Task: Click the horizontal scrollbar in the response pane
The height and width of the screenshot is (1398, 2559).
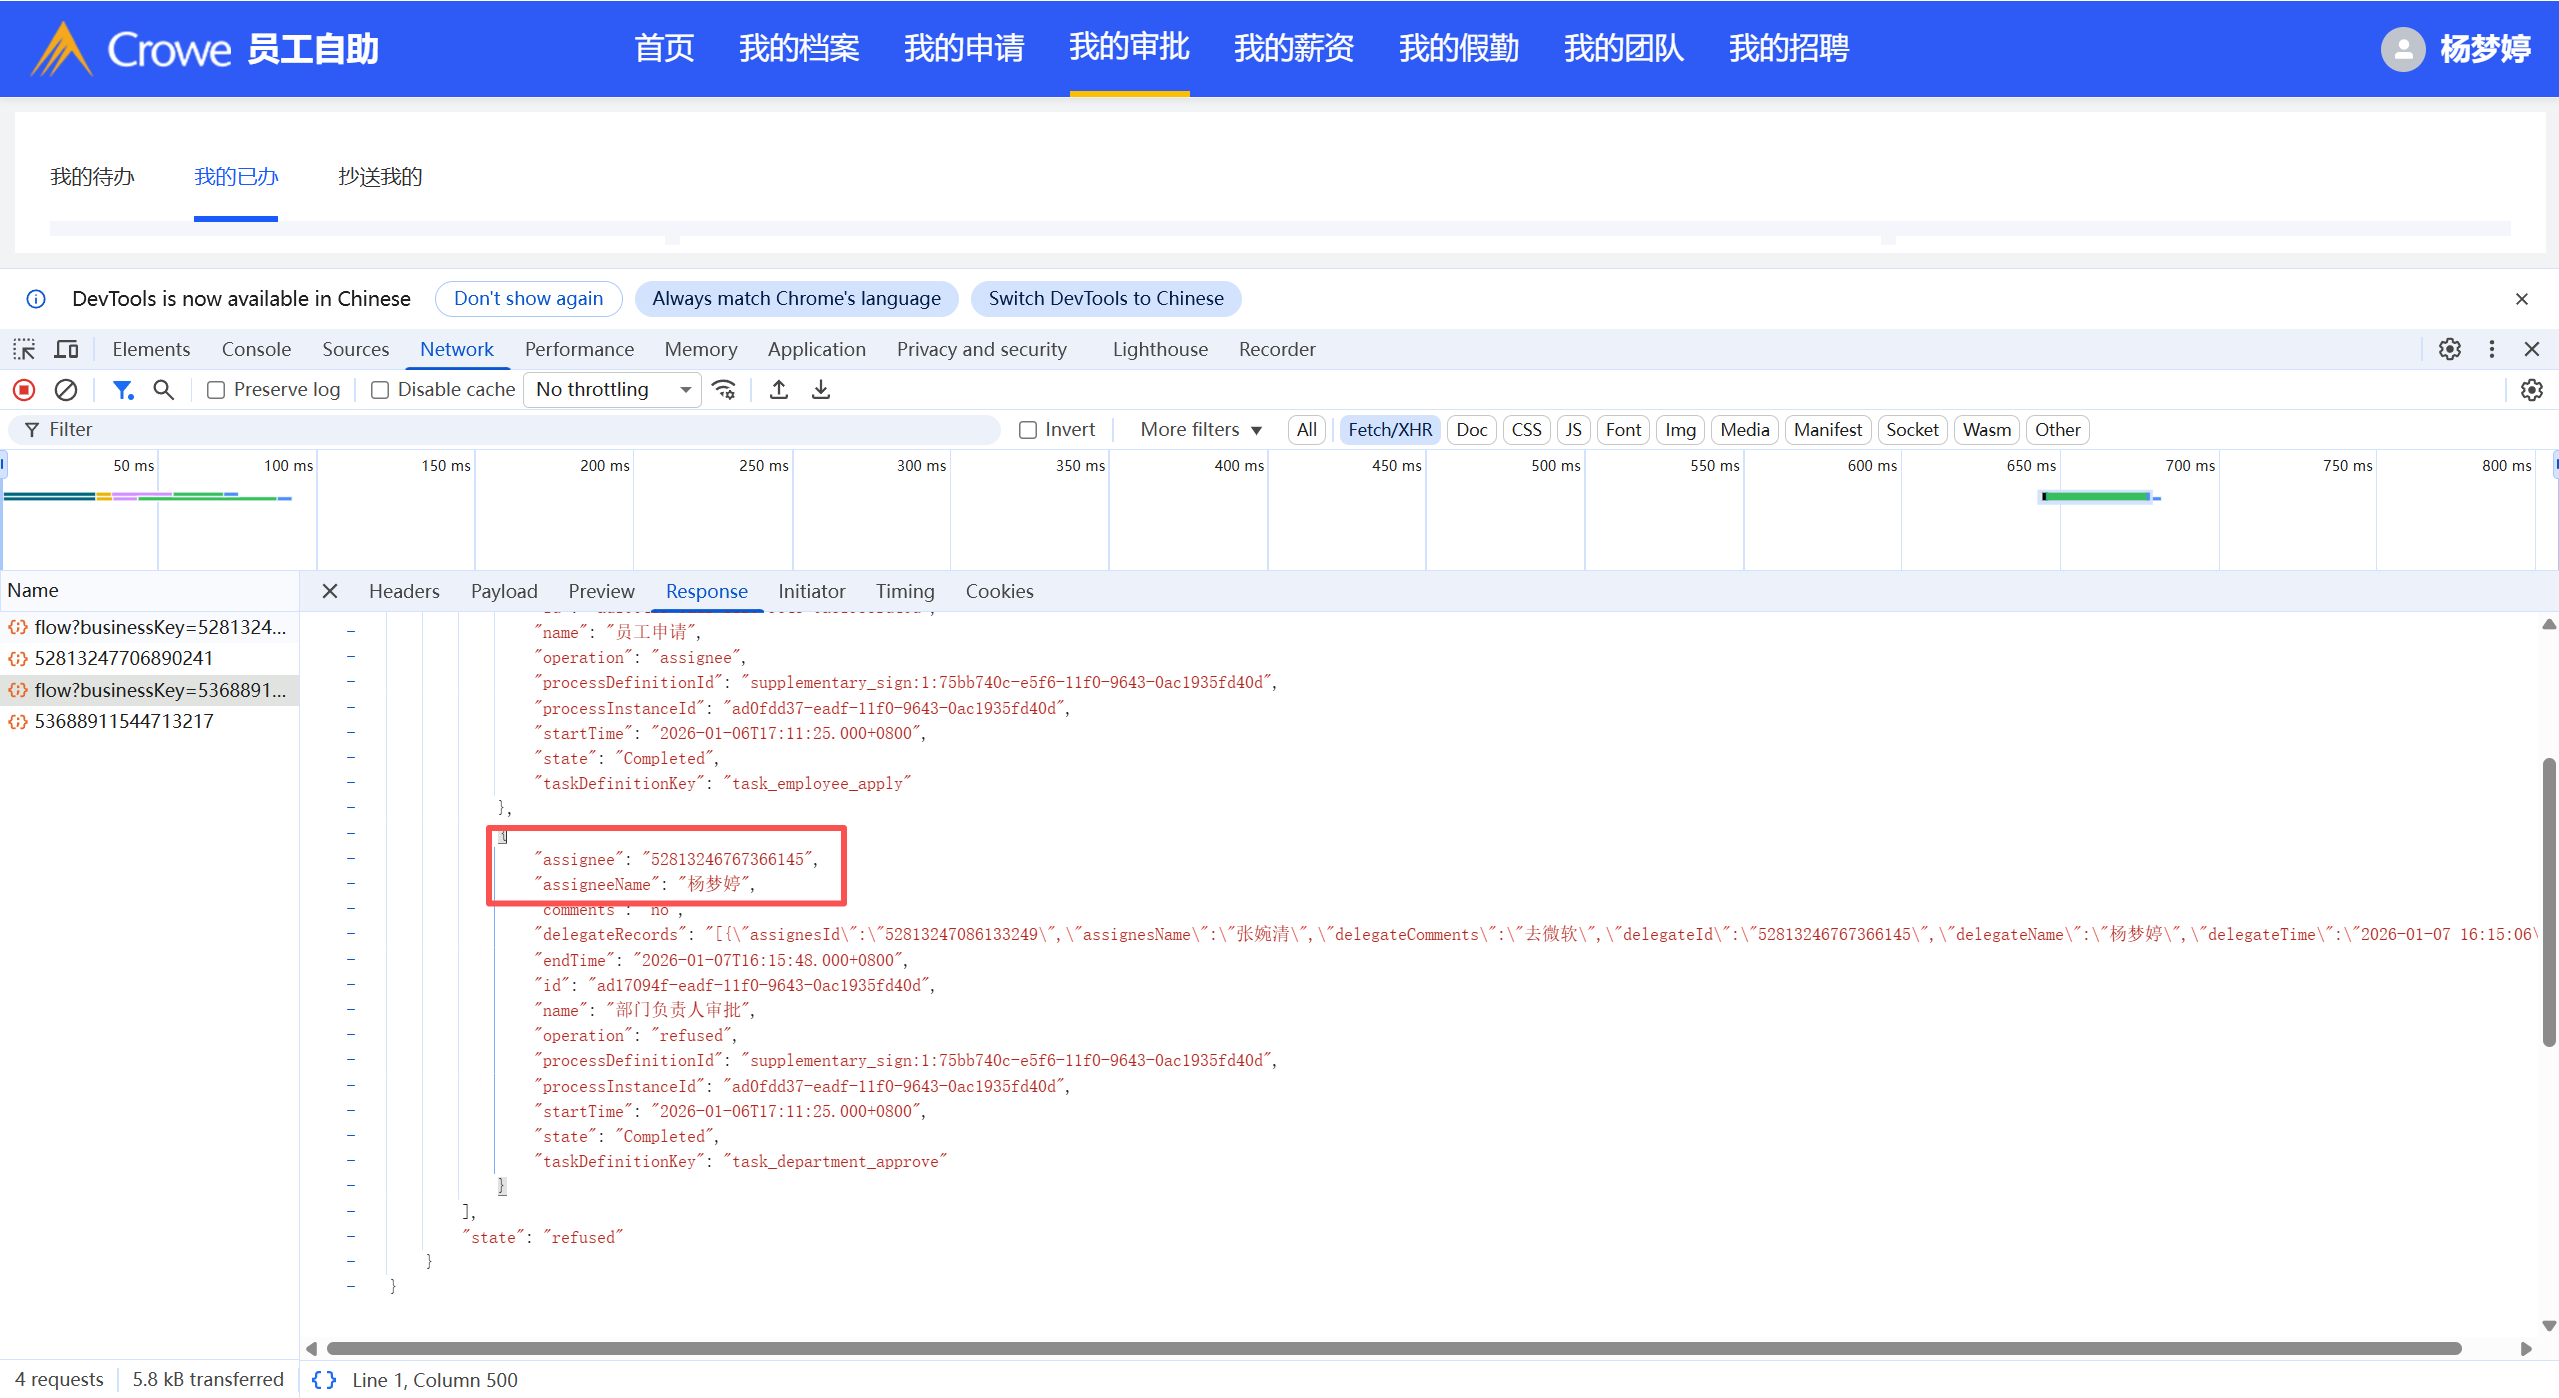Action: pos(1393,1348)
